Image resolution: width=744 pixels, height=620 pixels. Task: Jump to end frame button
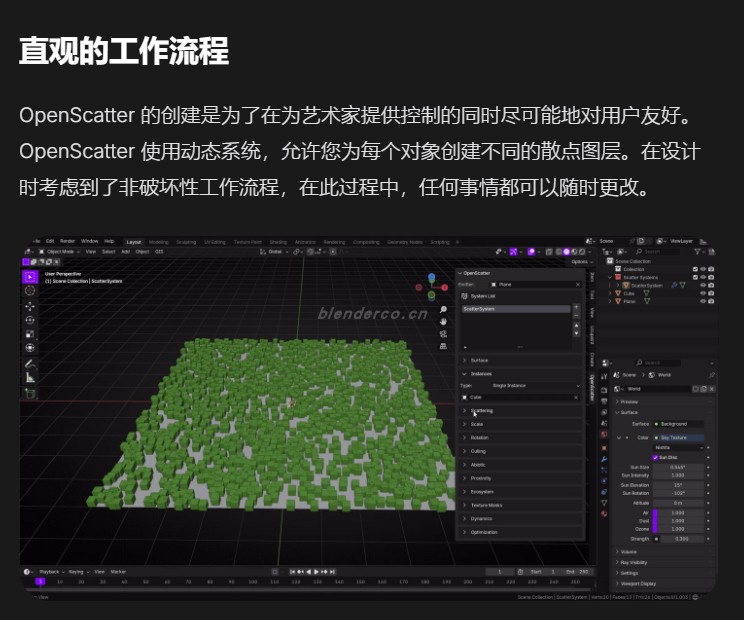[x=333, y=572]
